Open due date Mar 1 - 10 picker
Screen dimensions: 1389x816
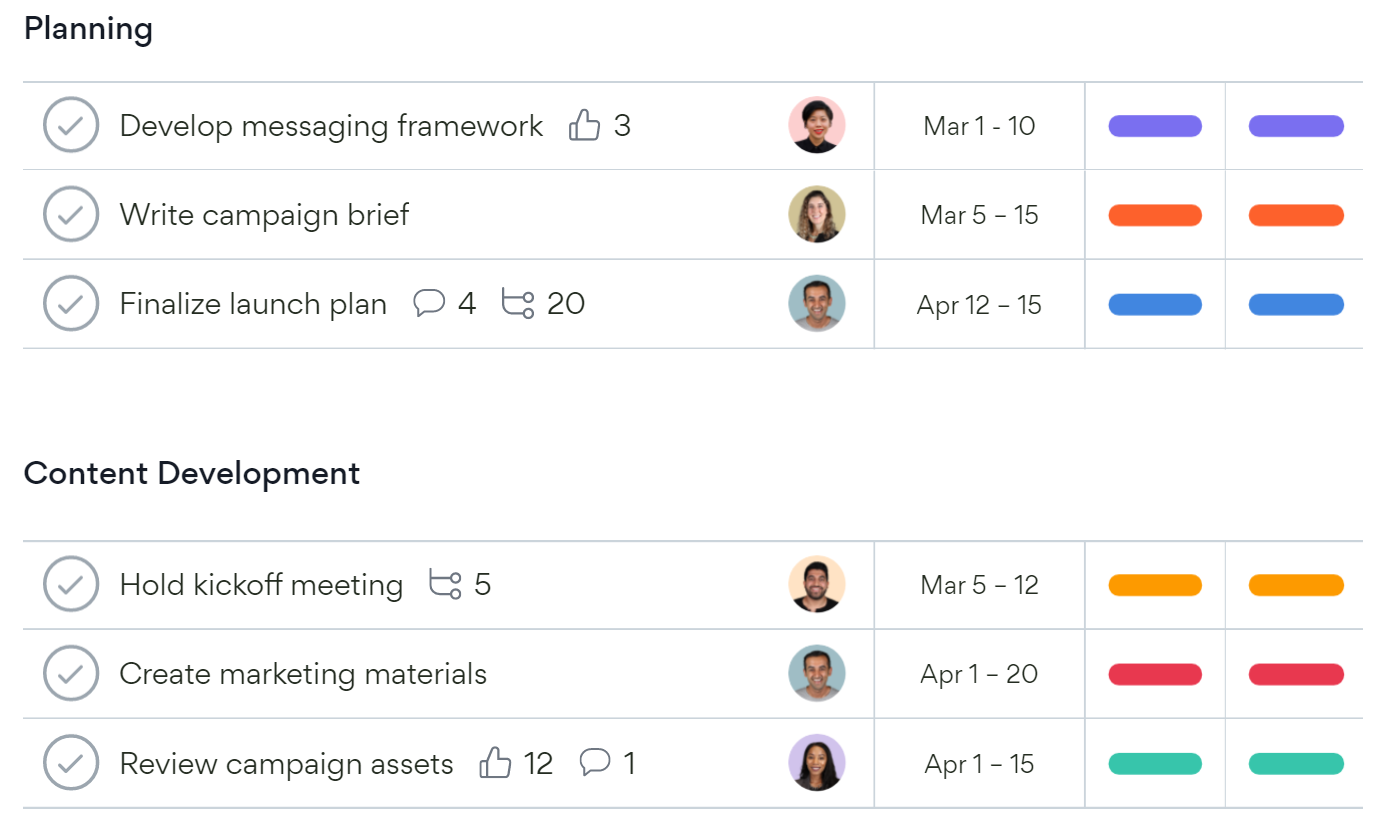point(979,126)
